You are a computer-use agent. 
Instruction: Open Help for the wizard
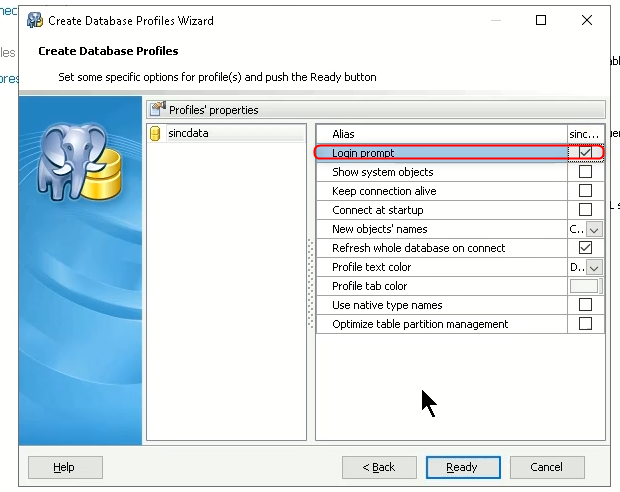point(65,467)
